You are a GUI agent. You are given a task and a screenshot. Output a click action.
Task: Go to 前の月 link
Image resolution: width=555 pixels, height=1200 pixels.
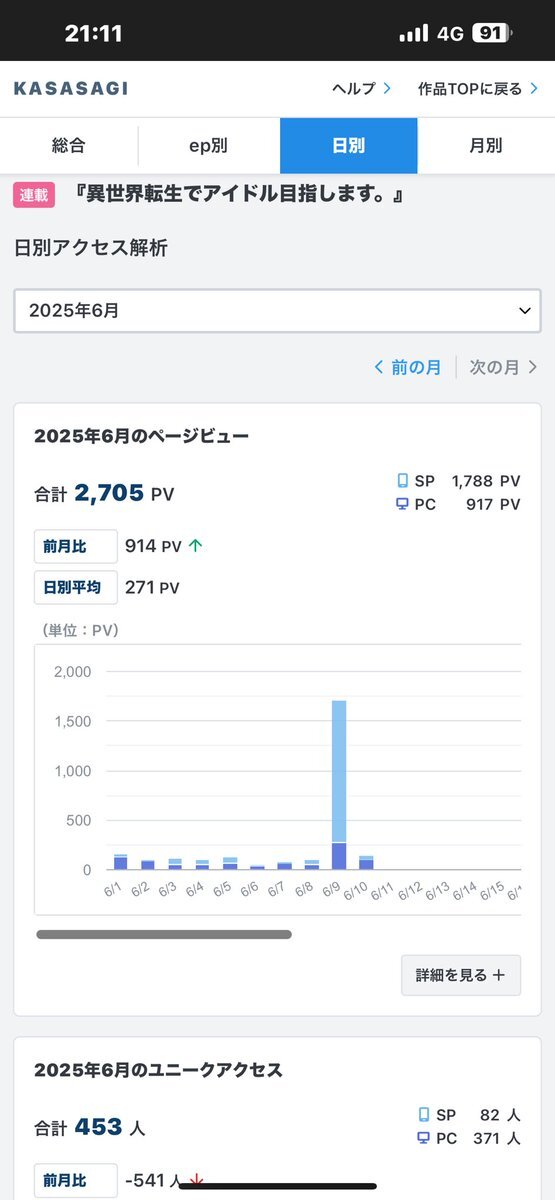pos(407,367)
